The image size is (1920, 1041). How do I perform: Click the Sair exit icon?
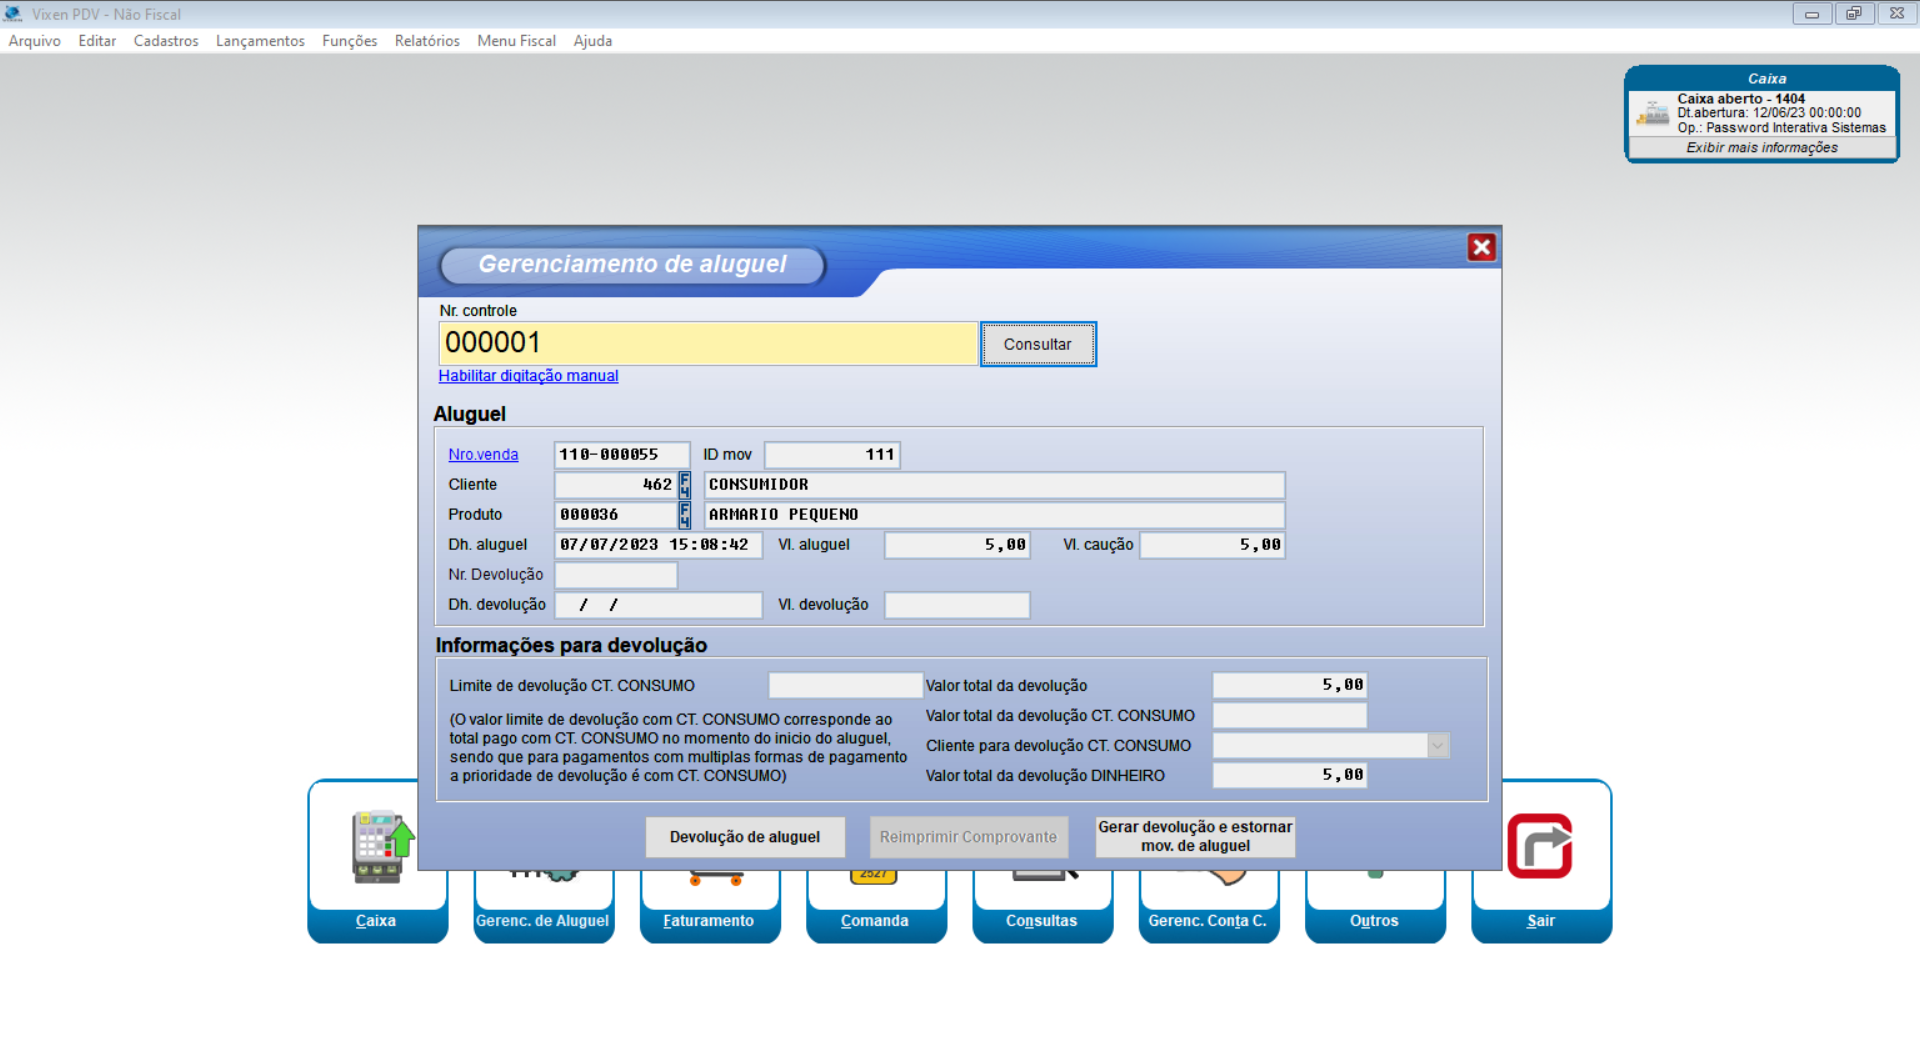pyautogui.click(x=1540, y=850)
